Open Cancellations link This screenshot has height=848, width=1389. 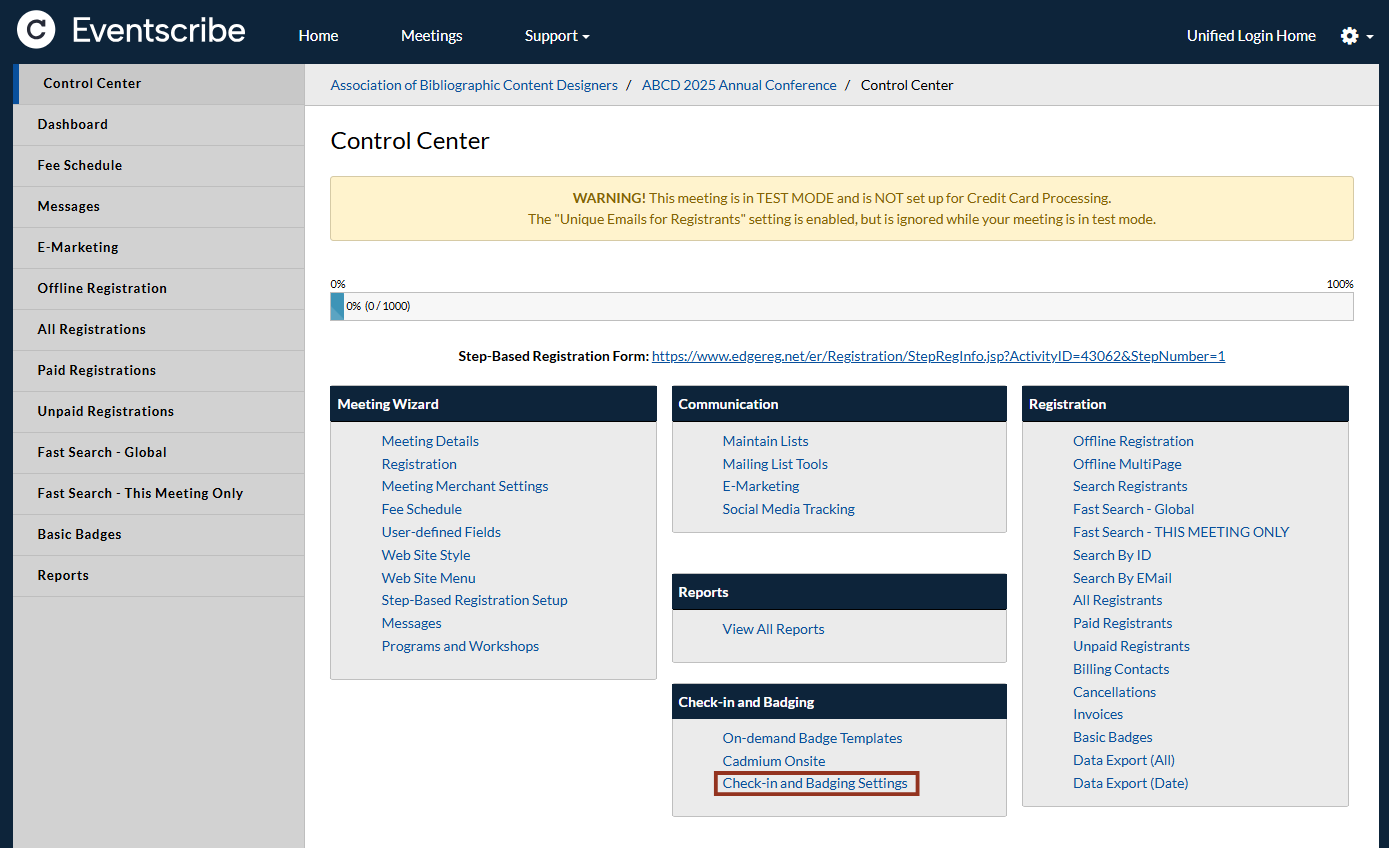1115,692
